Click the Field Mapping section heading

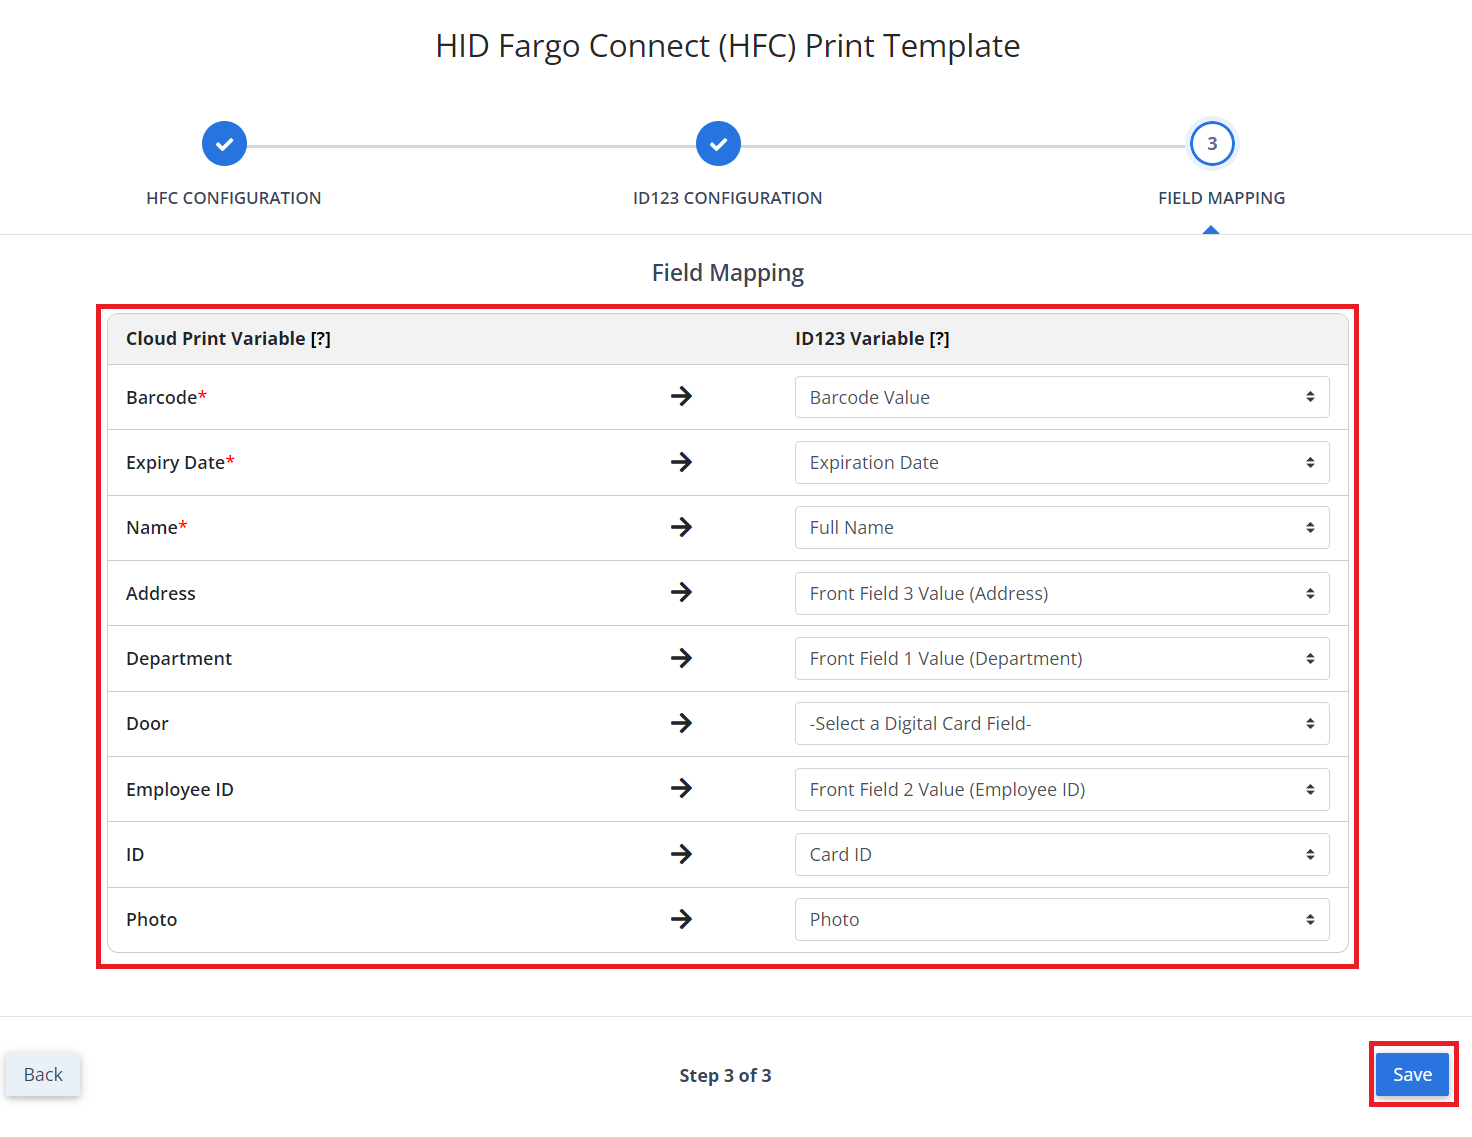[728, 273]
